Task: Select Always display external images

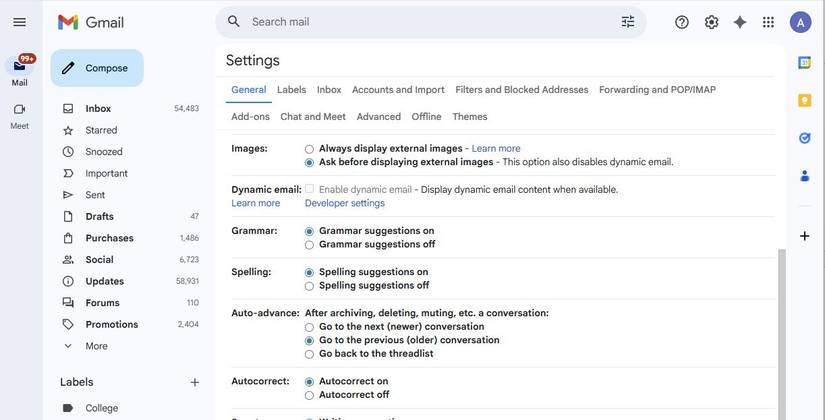Action: point(309,149)
